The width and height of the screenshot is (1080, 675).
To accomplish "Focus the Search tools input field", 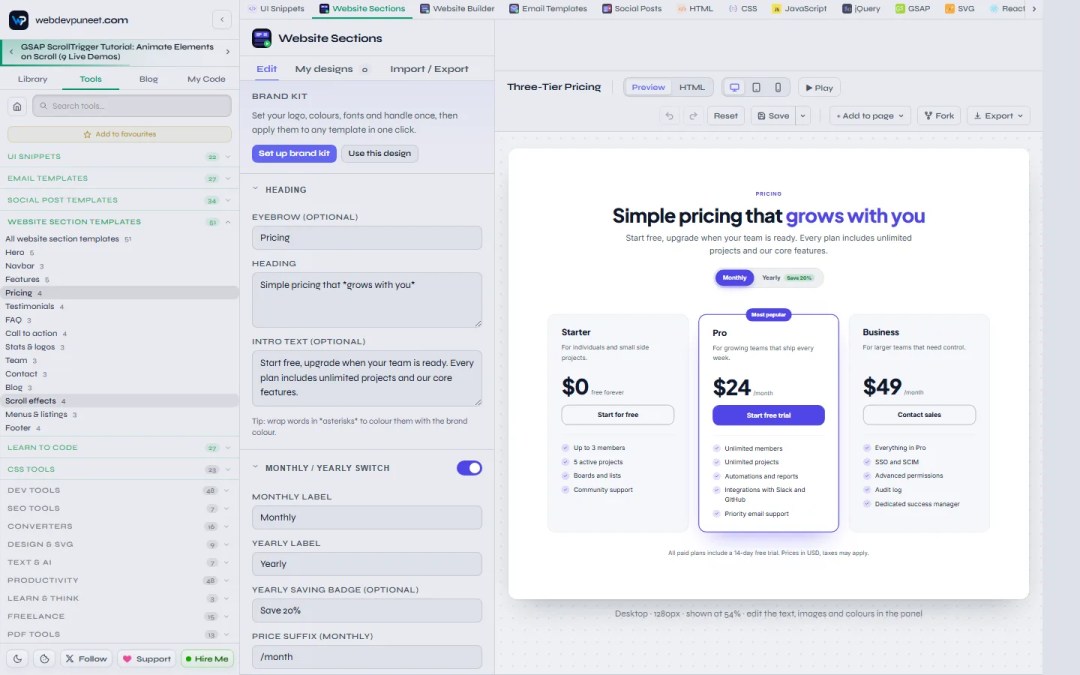I will click(132, 106).
